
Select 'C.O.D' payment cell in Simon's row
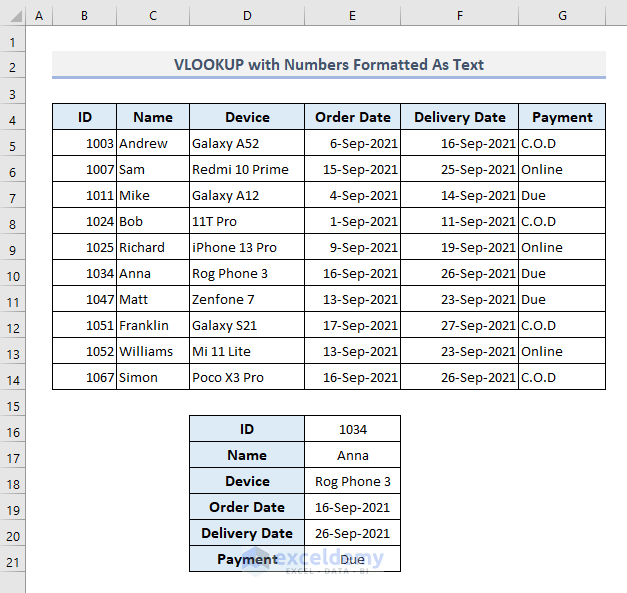pos(562,377)
